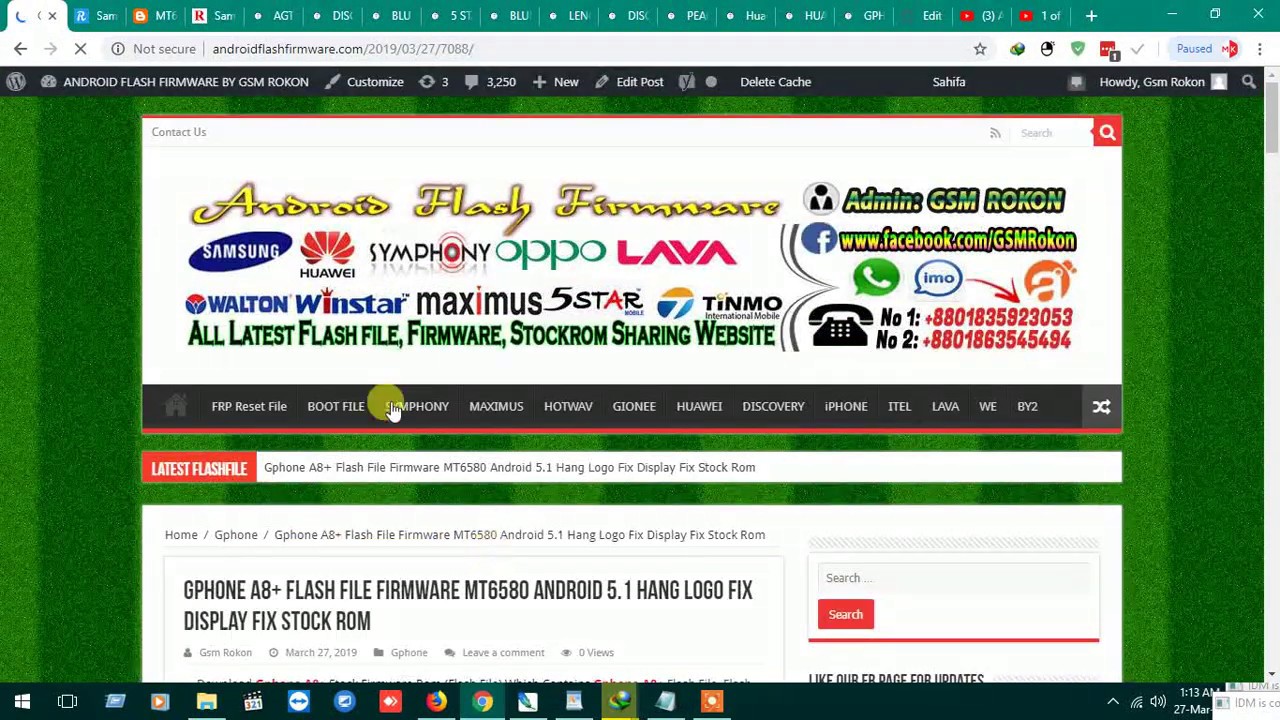Click the Paused profile button in Chrome
The image size is (1280, 720).
(1207, 48)
